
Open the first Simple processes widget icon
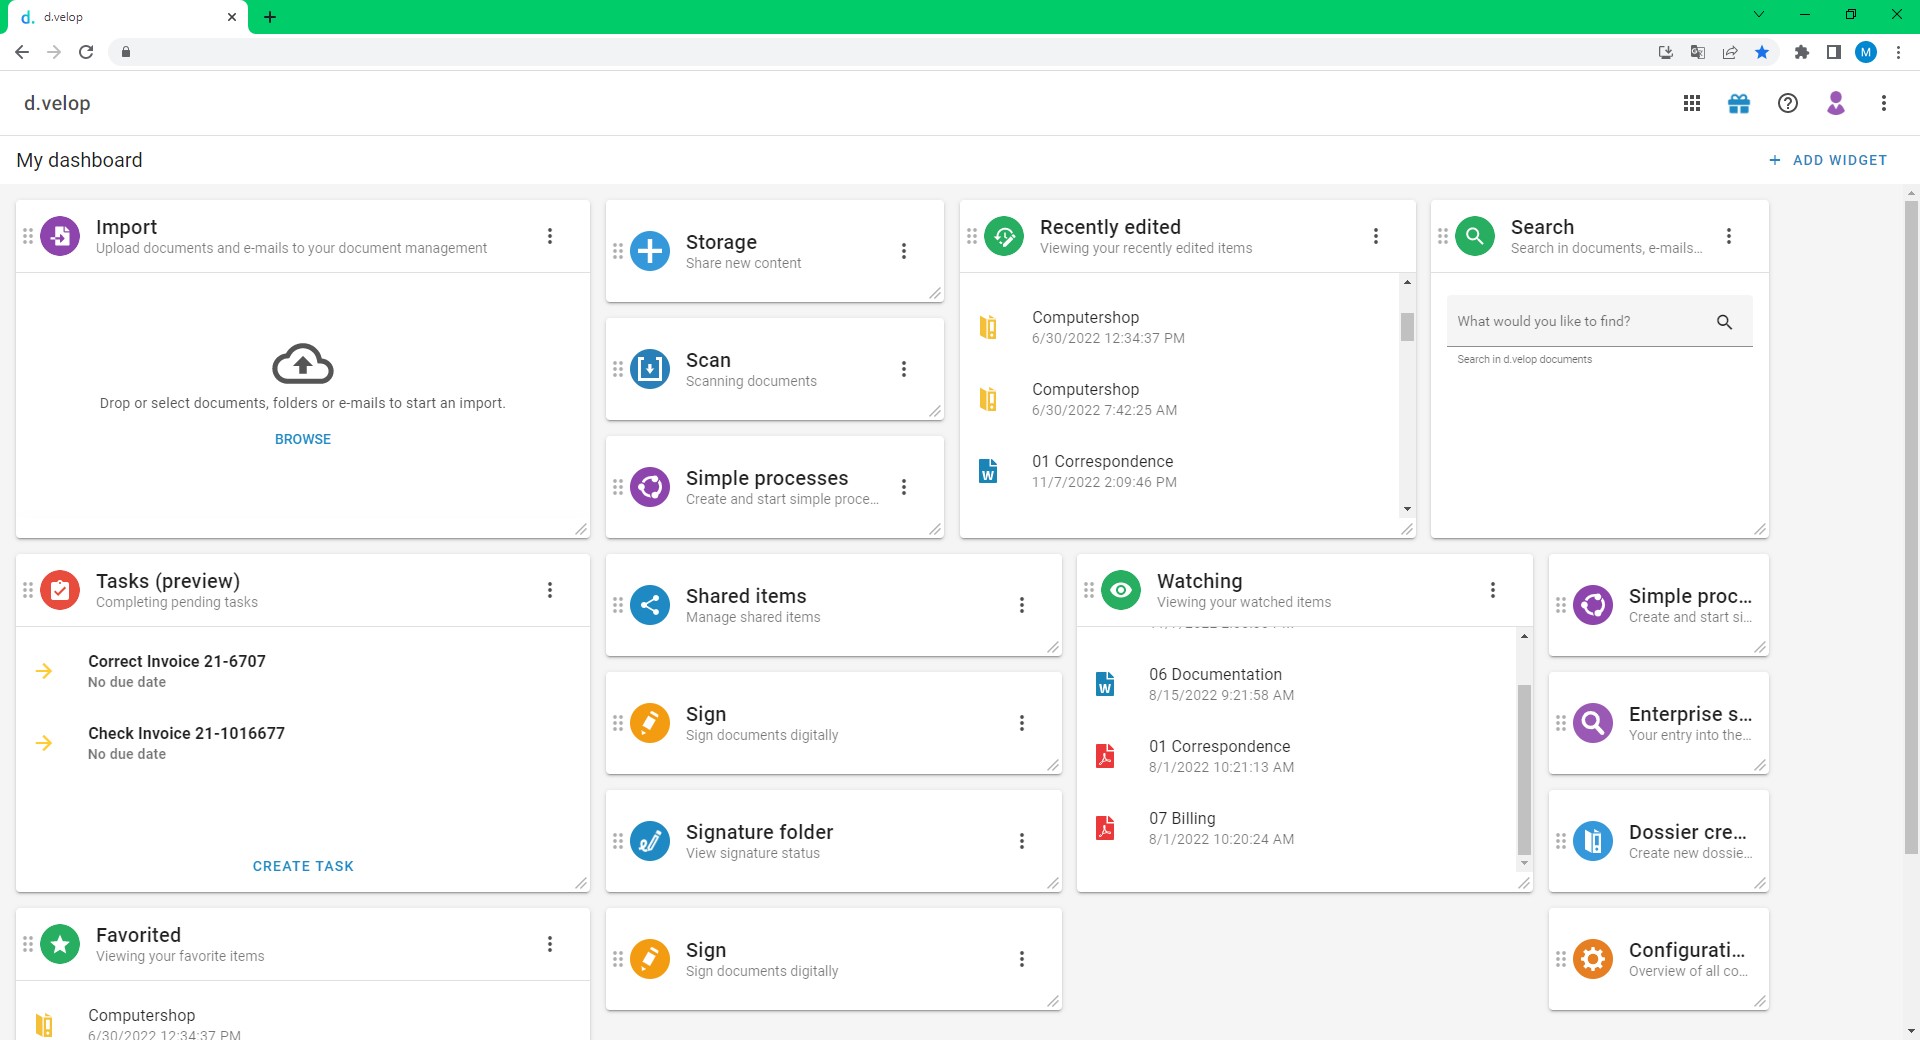(650, 487)
